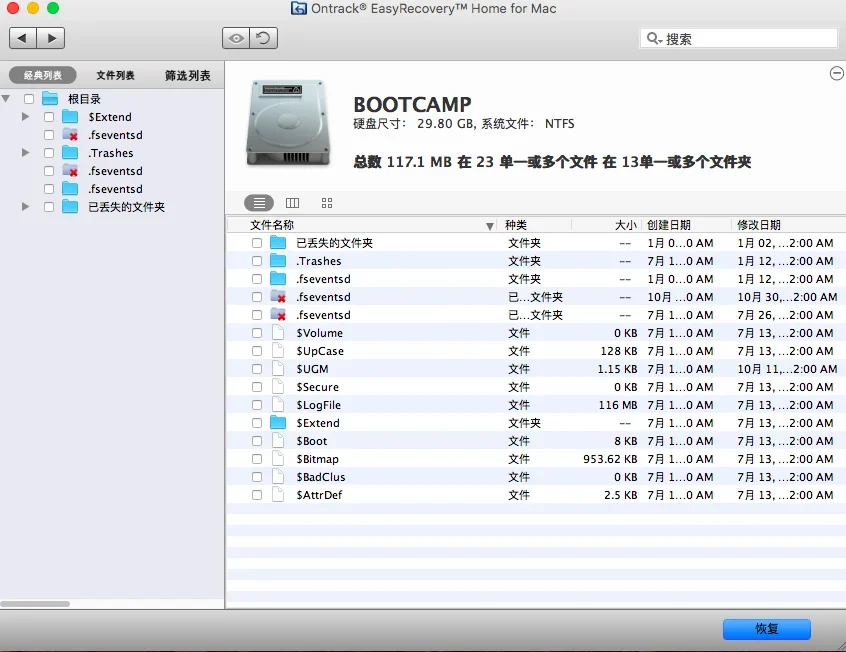The height and width of the screenshot is (652, 846).
Task: Check the $Extend checkbox in the sidebar tree
Action: pos(49,117)
